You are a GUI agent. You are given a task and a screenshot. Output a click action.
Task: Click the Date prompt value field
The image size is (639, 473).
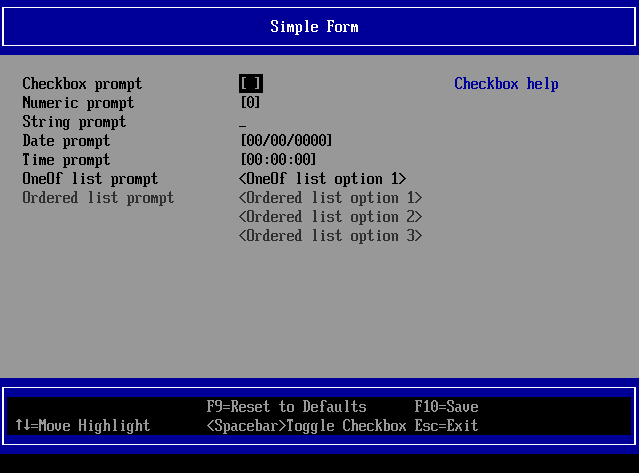[x=286, y=141]
